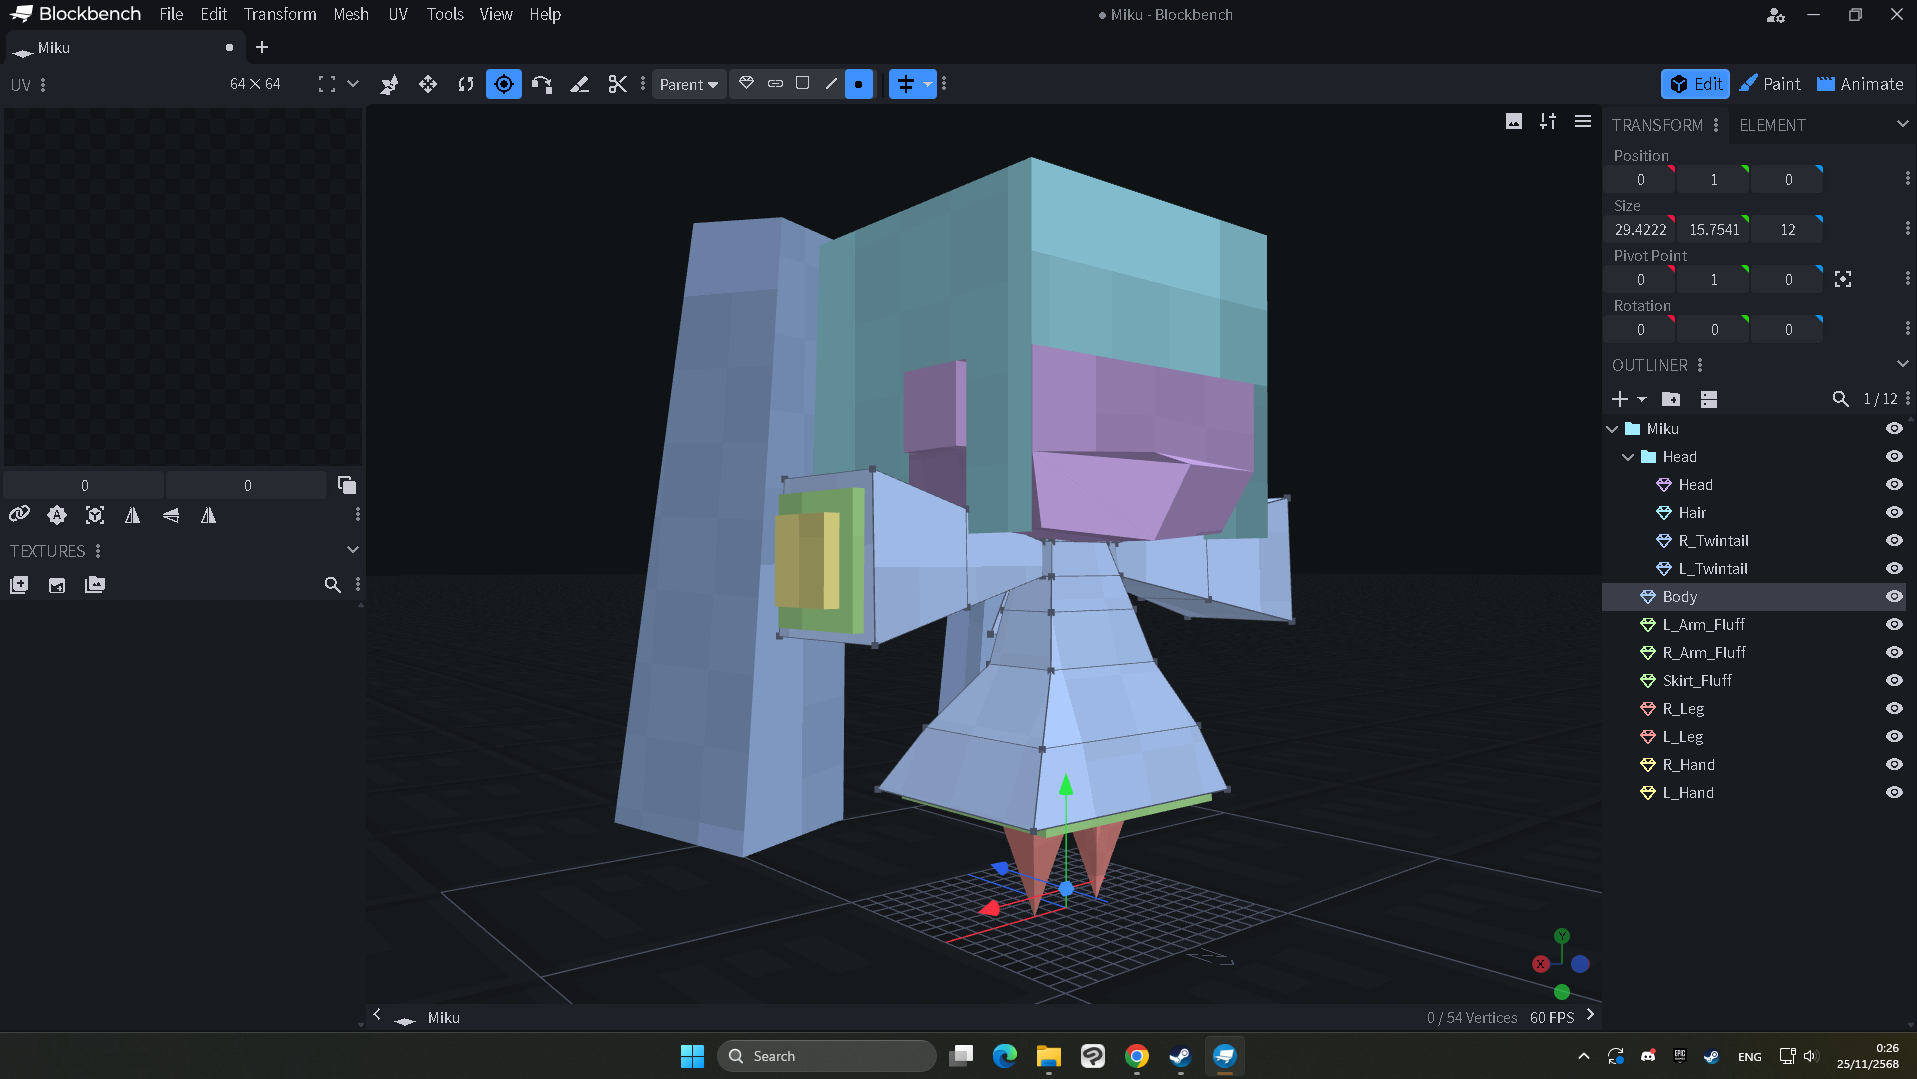The height and width of the screenshot is (1079, 1917).
Task: Open the Parent transform space dropdown
Action: pyautogui.click(x=688, y=84)
